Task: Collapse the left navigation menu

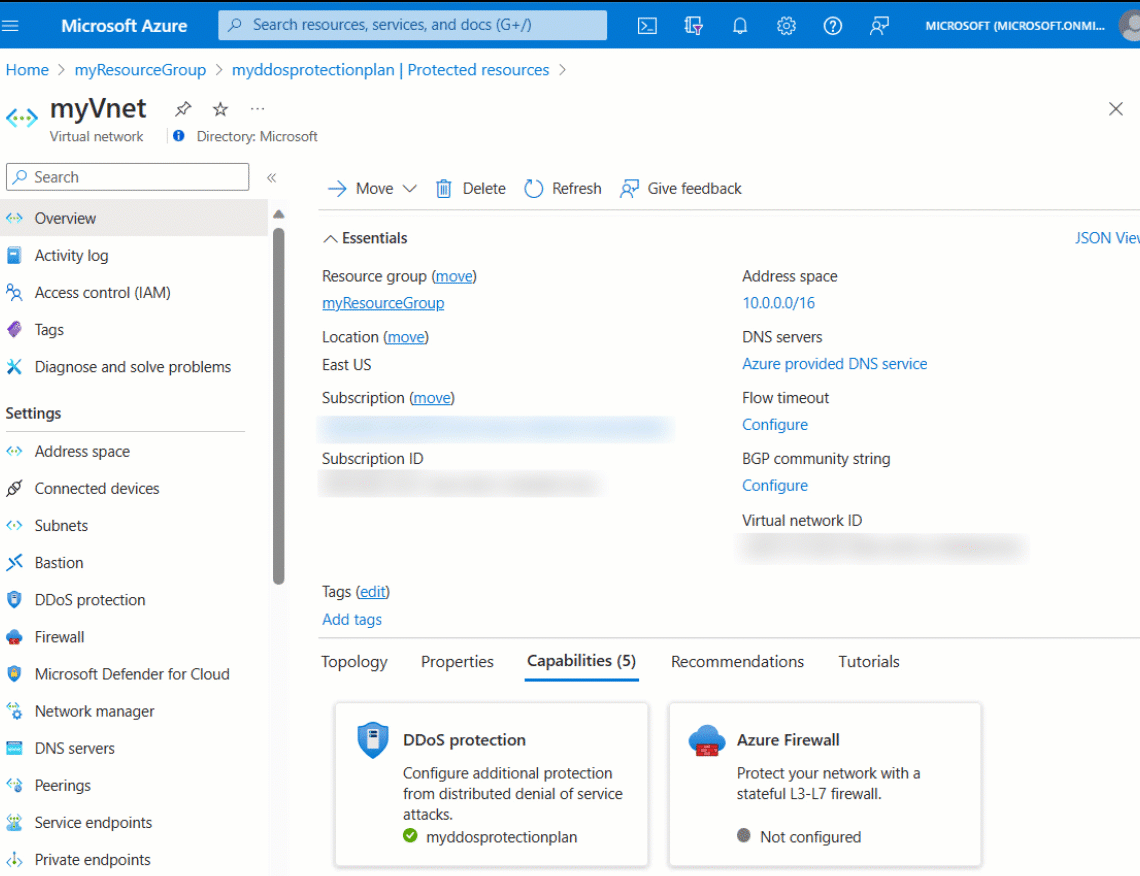Action: (271, 177)
